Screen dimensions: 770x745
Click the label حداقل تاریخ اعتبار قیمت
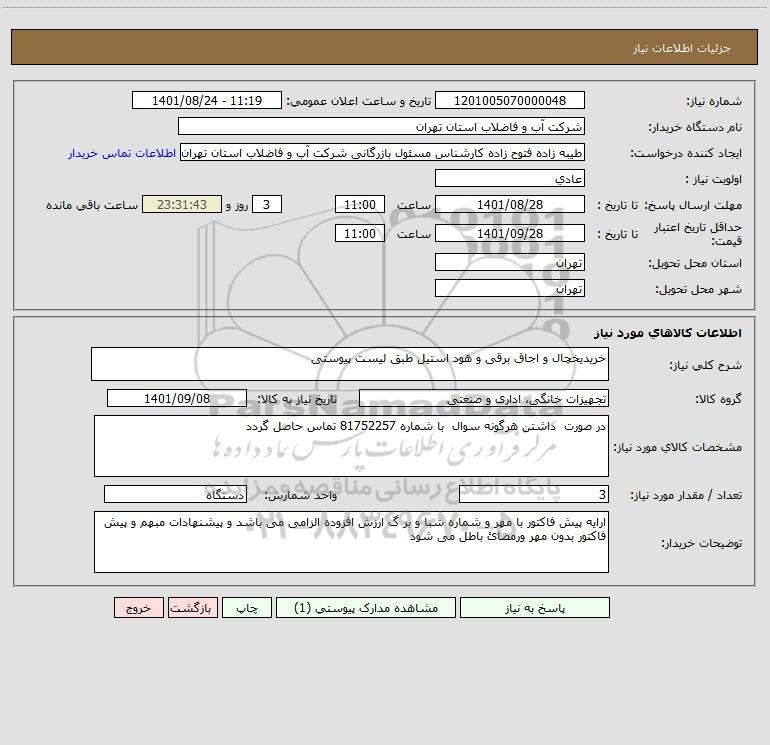coord(698,234)
